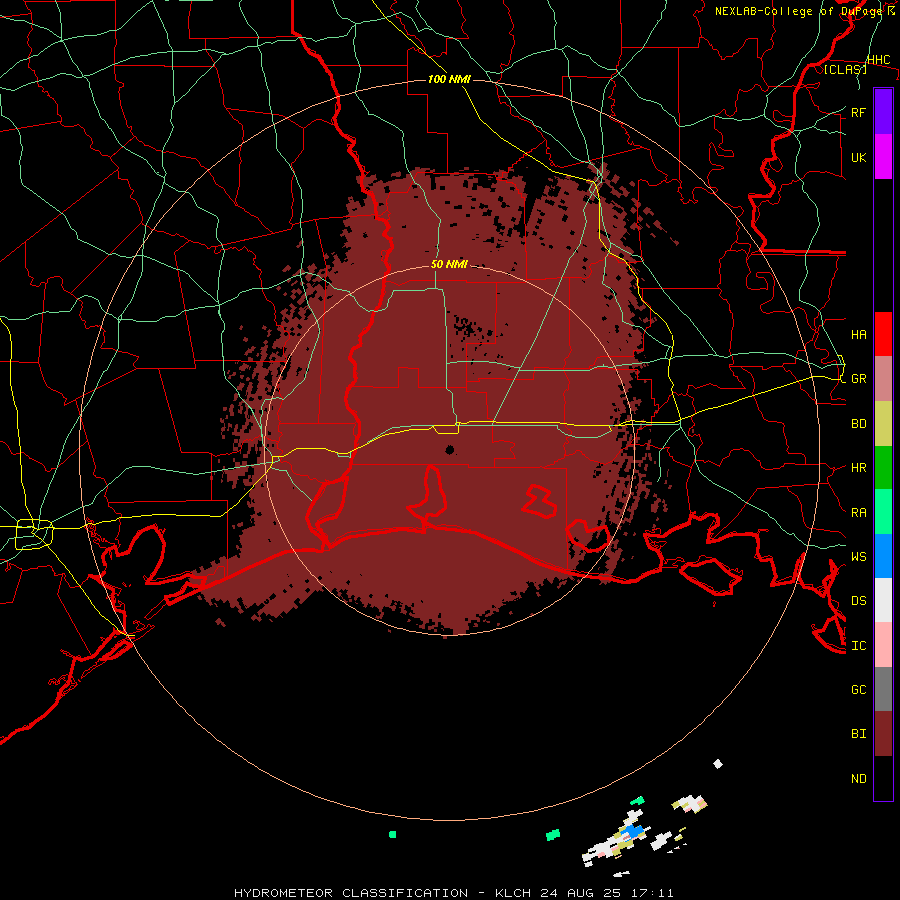Click the UK legend label
This screenshot has width=900, height=900.
859,157
